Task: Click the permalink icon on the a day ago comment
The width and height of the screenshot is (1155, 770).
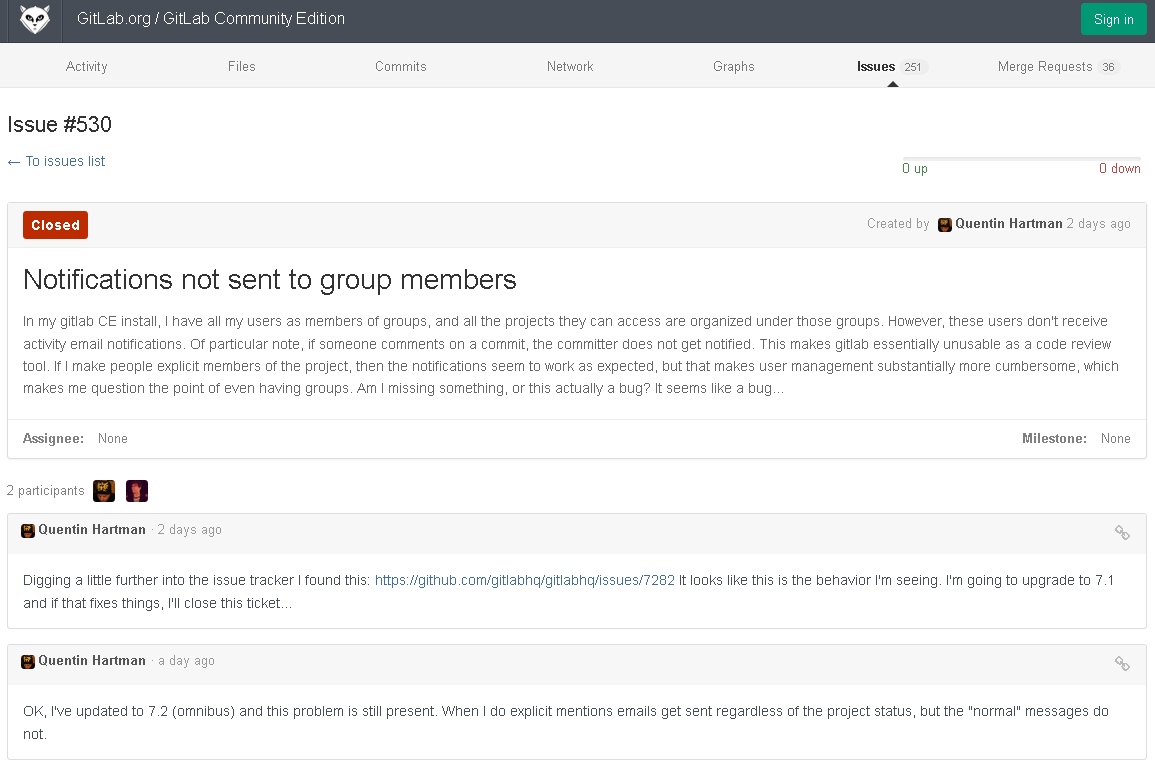Action: tap(1122, 664)
